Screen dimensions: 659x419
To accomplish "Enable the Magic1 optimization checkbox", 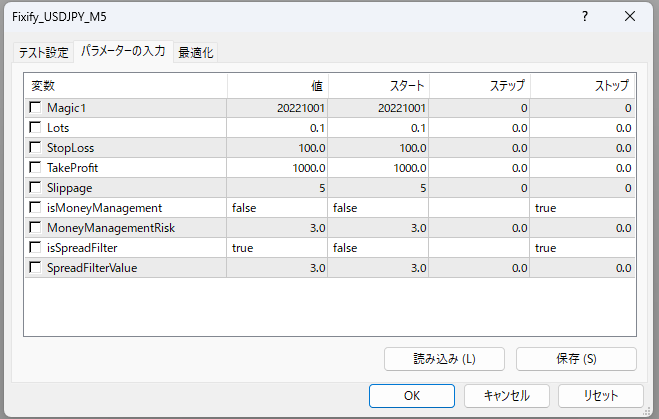I will click(36, 108).
